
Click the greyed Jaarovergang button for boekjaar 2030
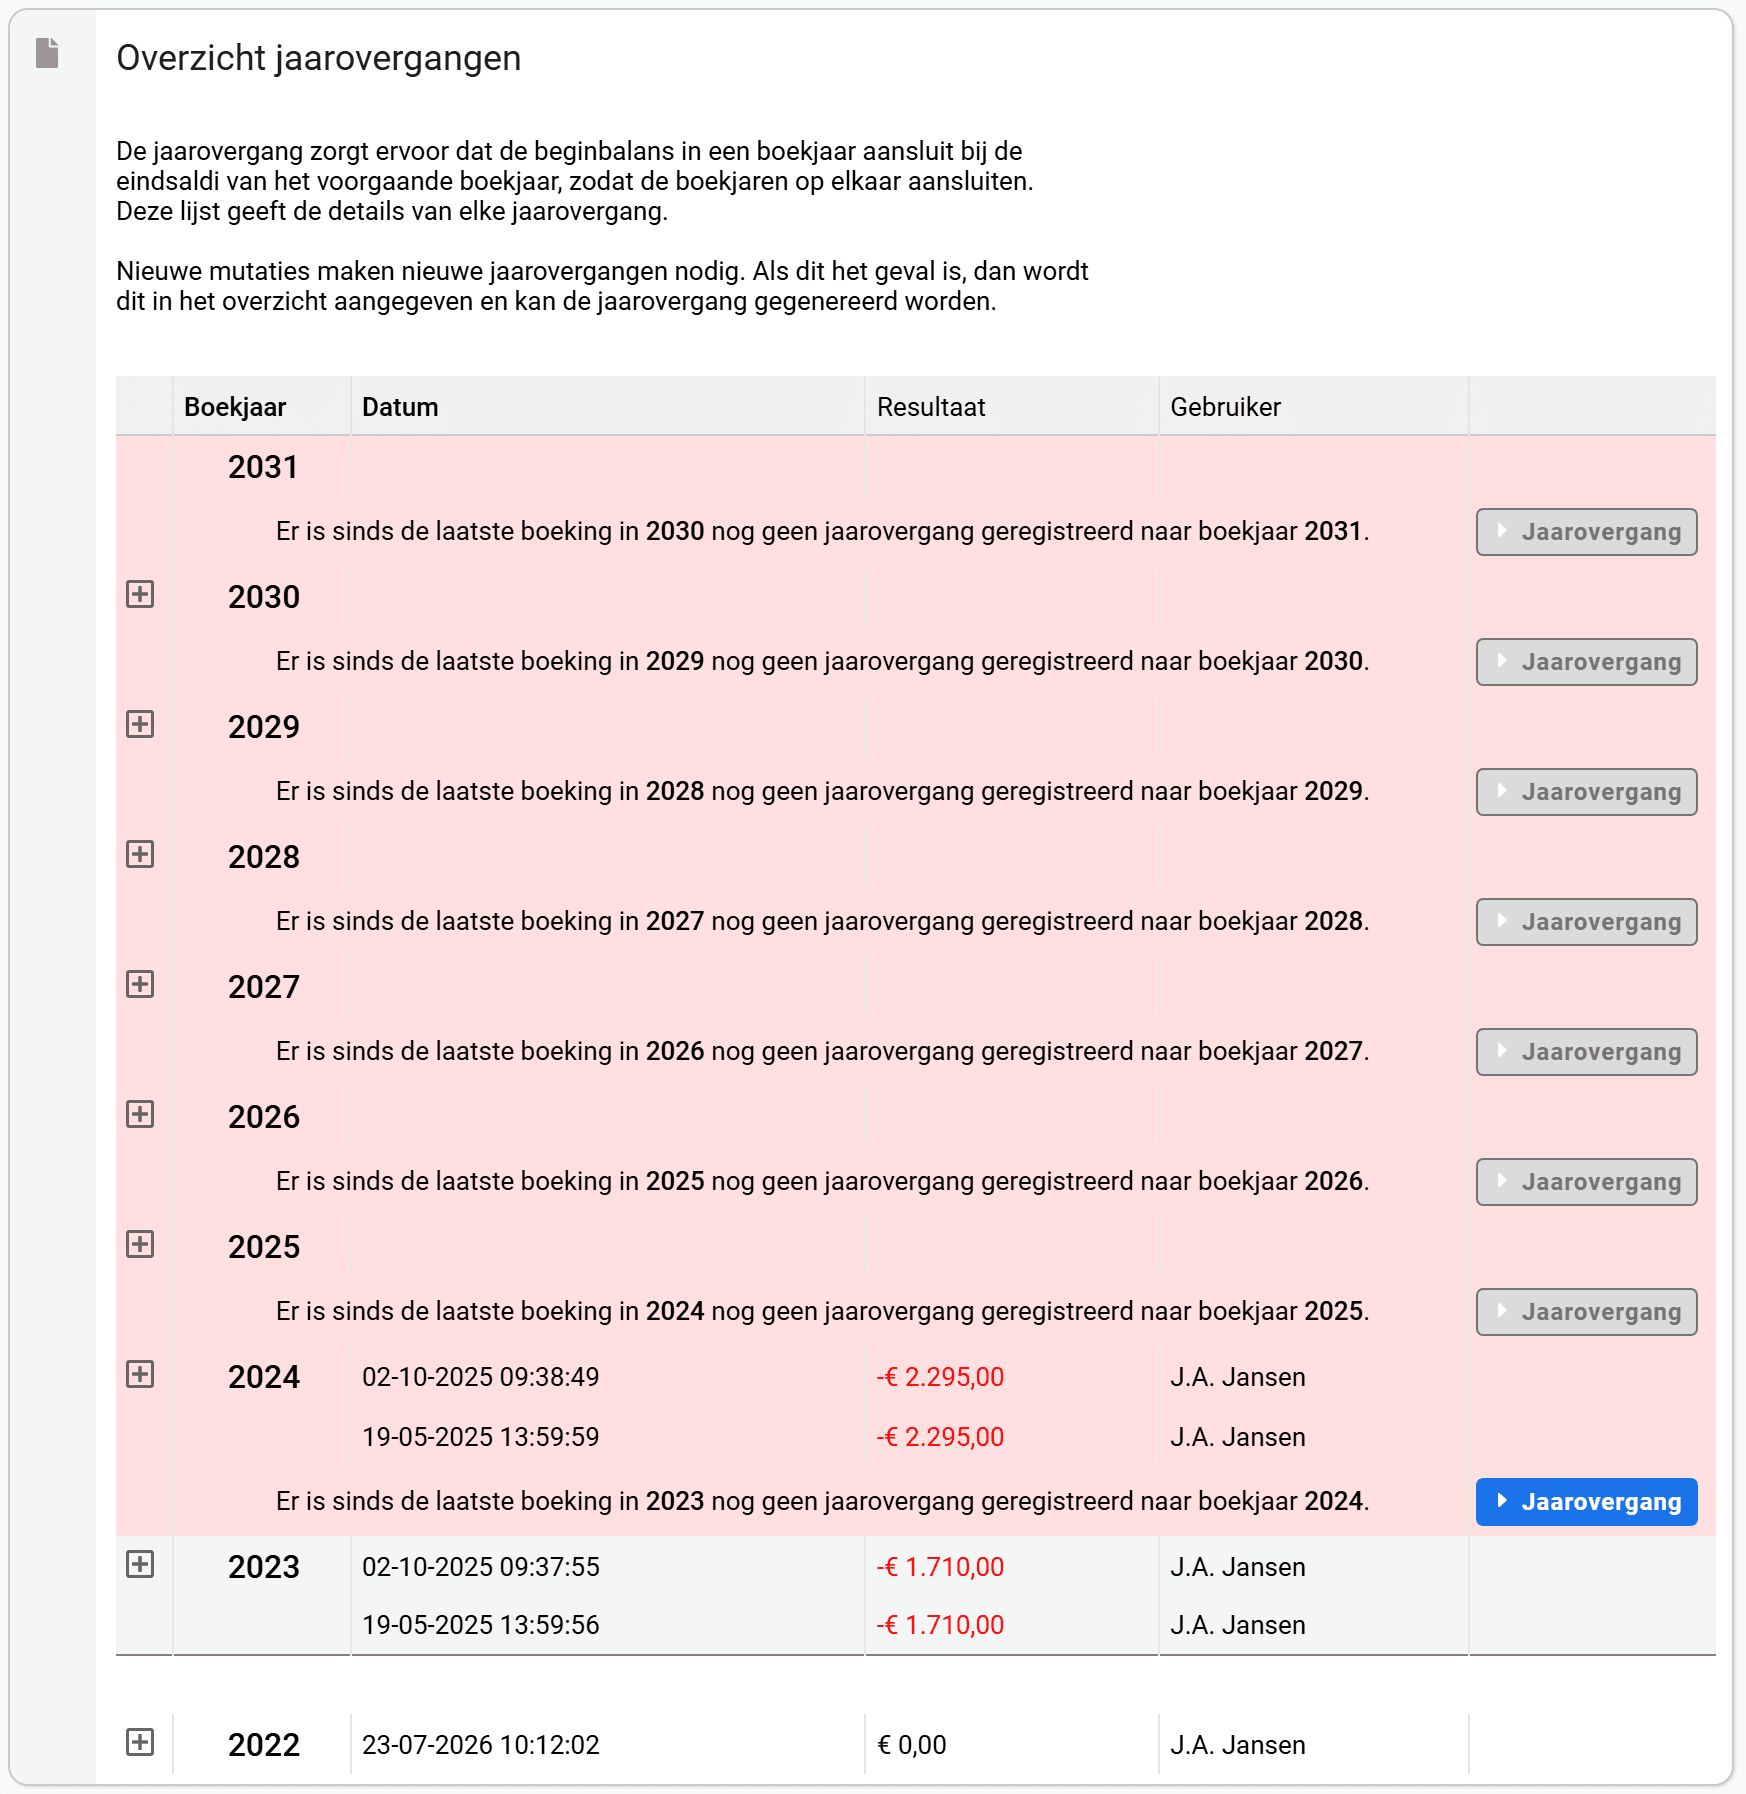coord(1586,662)
